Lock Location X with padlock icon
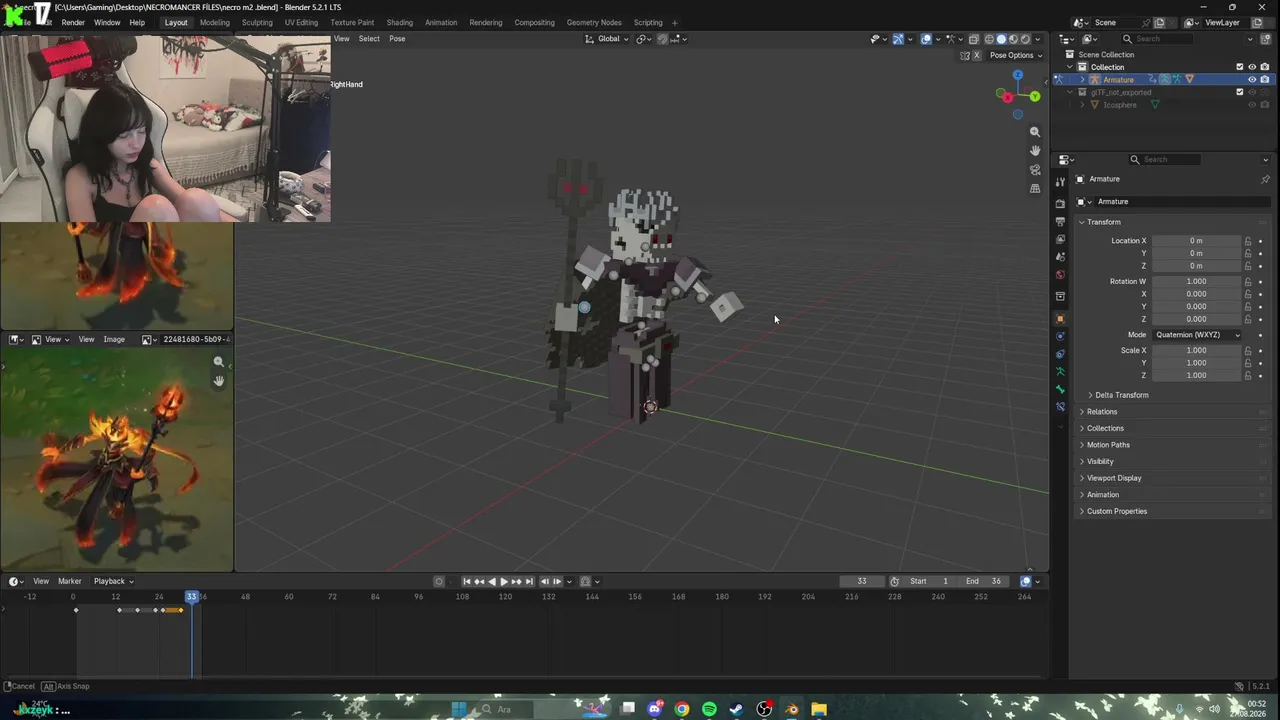Viewport: 1280px width, 720px height. pyautogui.click(x=1248, y=241)
